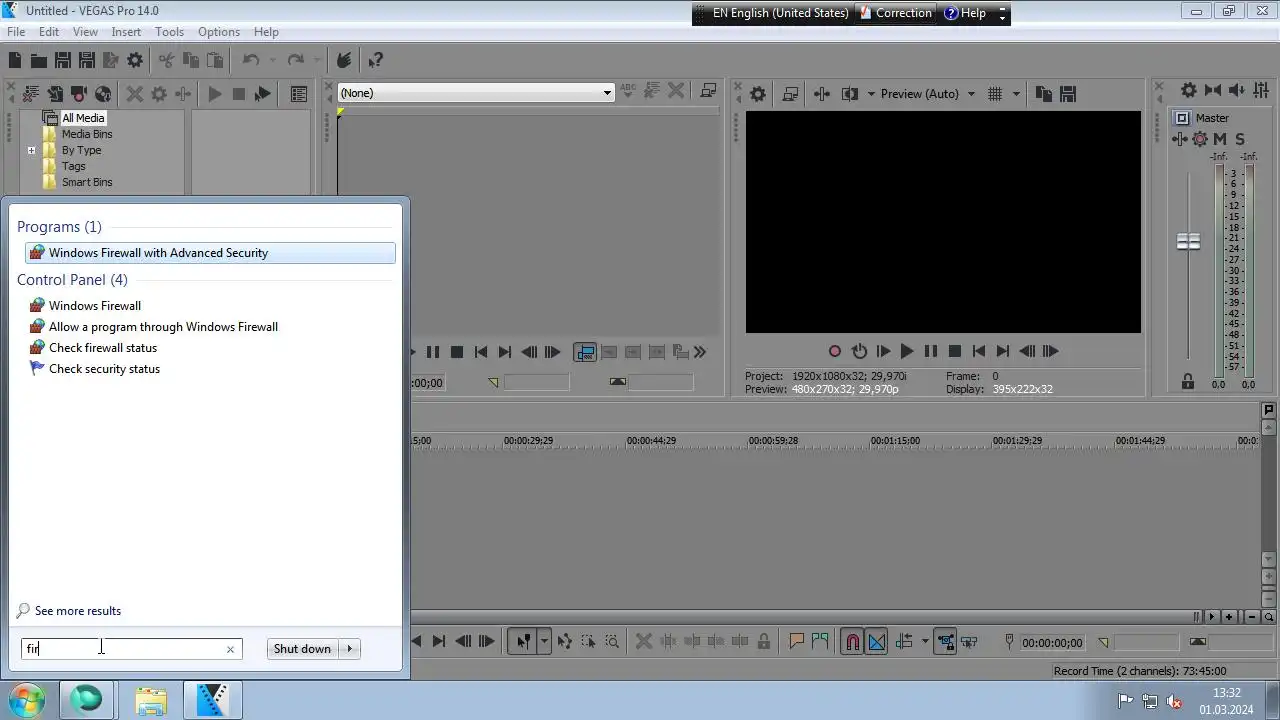Click the Cut scissors icon
The width and height of the screenshot is (1280, 720).
click(x=166, y=61)
